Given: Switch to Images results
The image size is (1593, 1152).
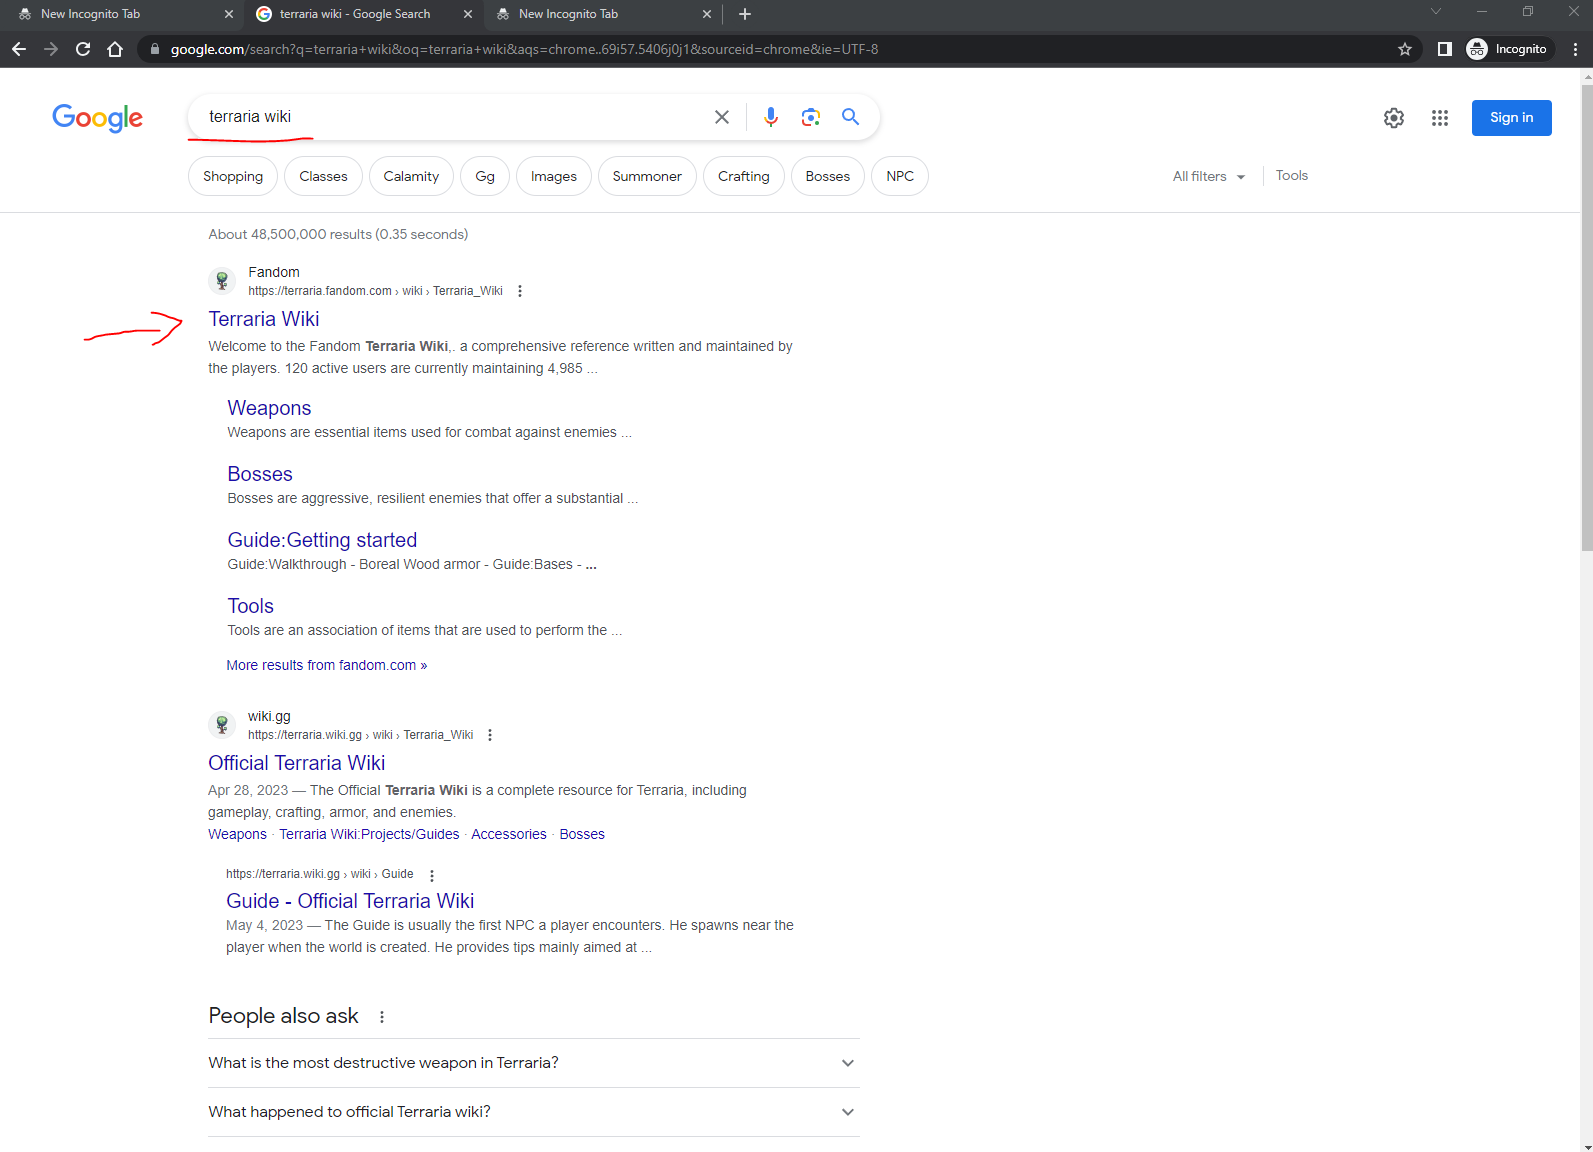Looking at the screenshot, I should point(554,176).
